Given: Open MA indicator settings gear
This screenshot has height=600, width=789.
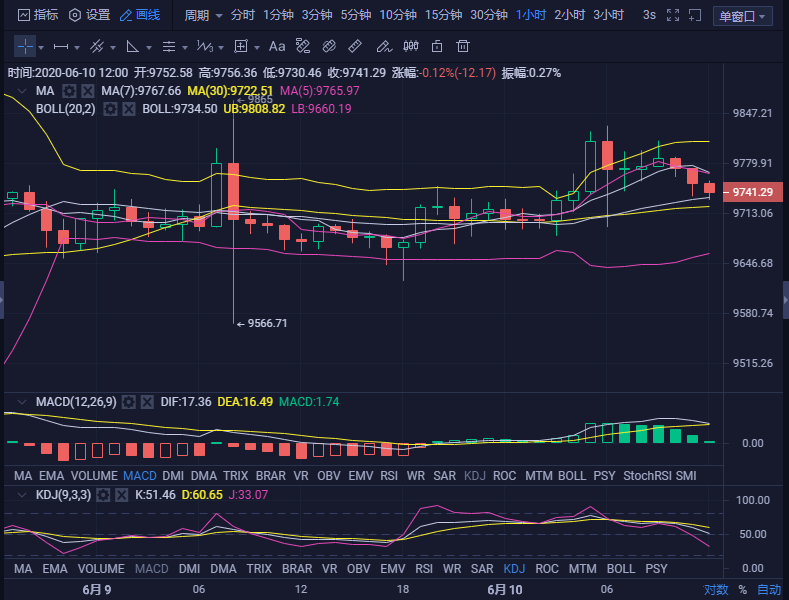Looking at the screenshot, I should point(69,91).
